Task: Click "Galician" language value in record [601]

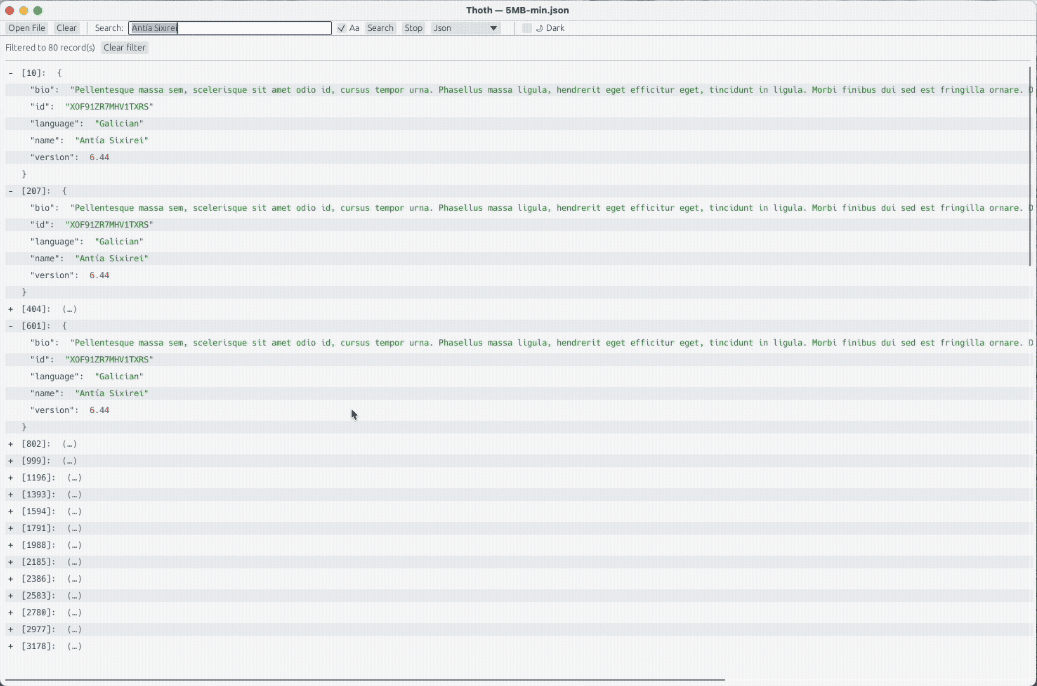Action: point(119,376)
